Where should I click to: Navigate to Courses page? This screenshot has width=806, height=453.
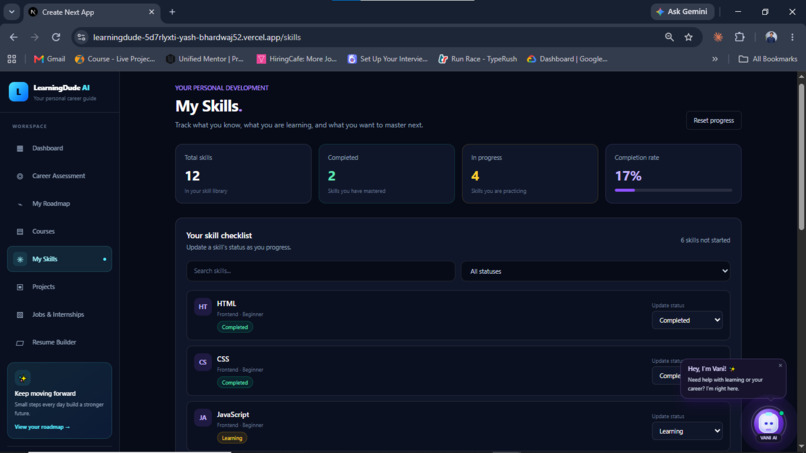click(x=60, y=232)
